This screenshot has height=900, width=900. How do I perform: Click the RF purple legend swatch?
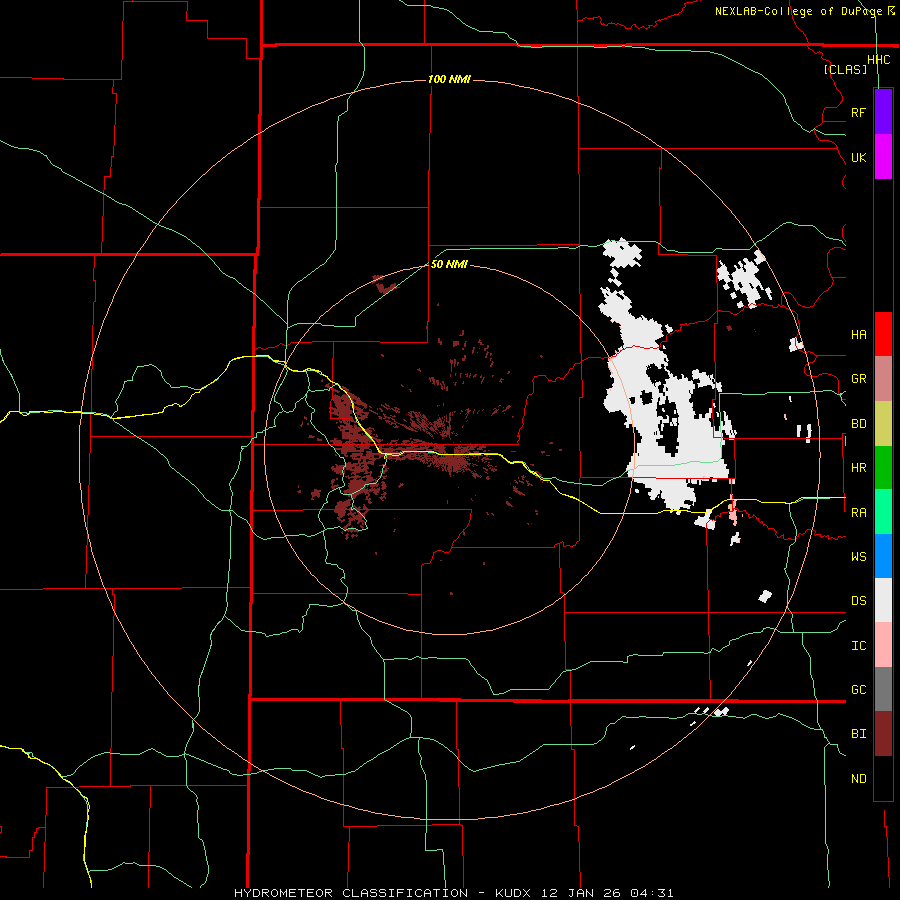click(x=883, y=112)
